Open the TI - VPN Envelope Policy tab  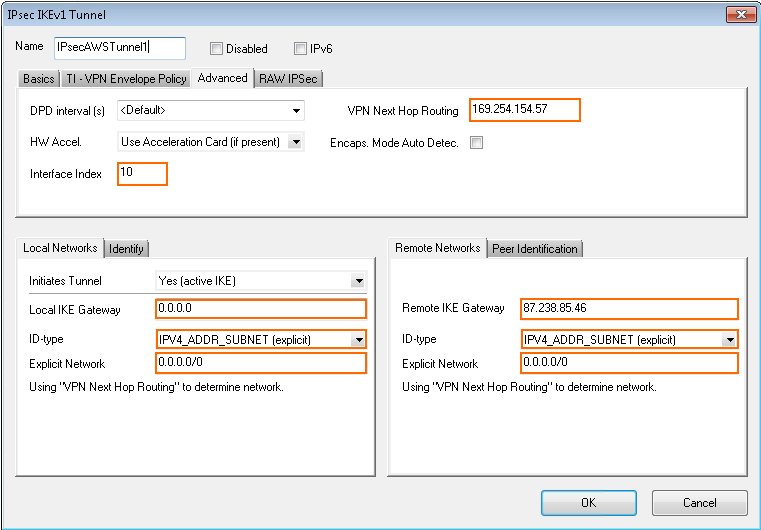[126, 79]
